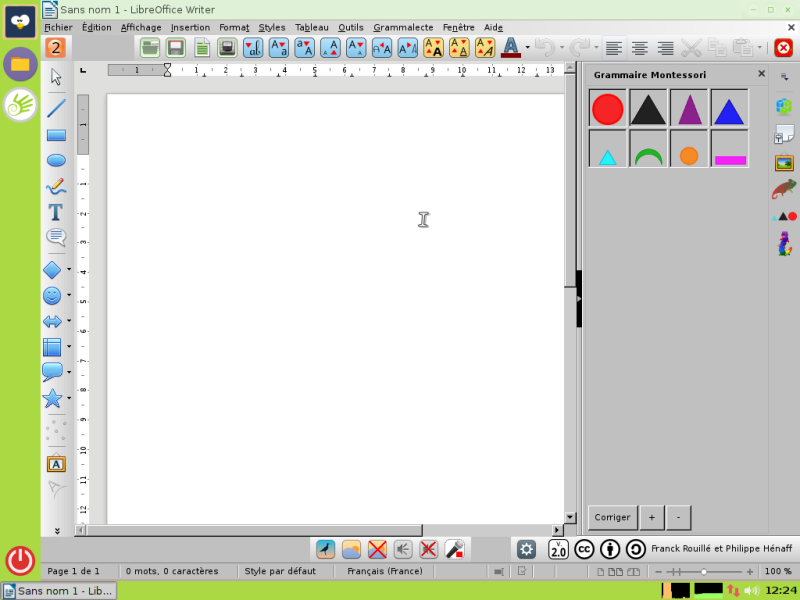Image resolution: width=800 pixels, height=600 pixels.
Task: Click the Open document folder icon
Action: coord(150,48)
